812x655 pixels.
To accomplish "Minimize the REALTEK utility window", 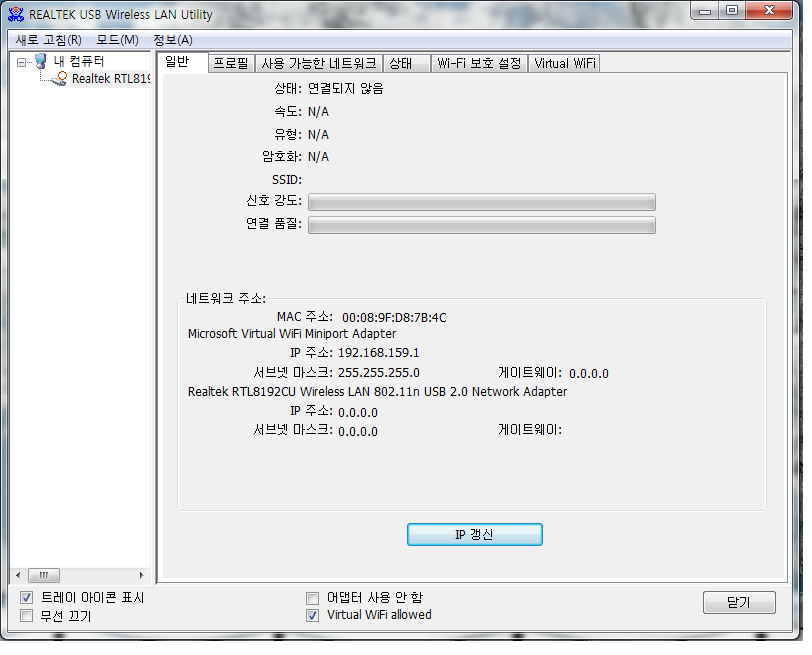I will click(704, 11).
